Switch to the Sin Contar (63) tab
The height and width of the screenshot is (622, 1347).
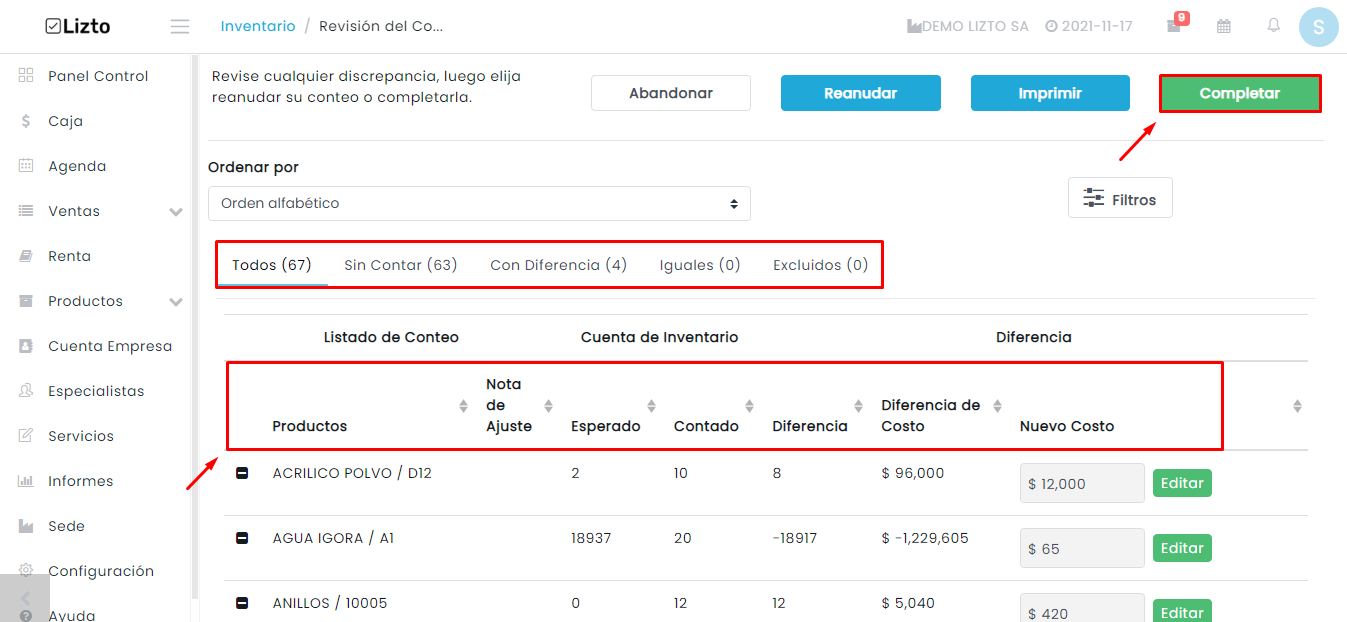400,265
